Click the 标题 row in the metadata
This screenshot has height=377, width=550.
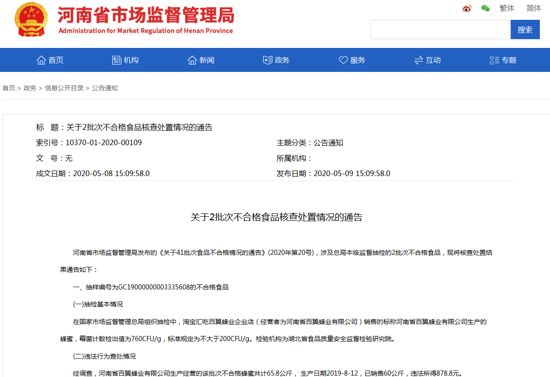tap(124, 127)
